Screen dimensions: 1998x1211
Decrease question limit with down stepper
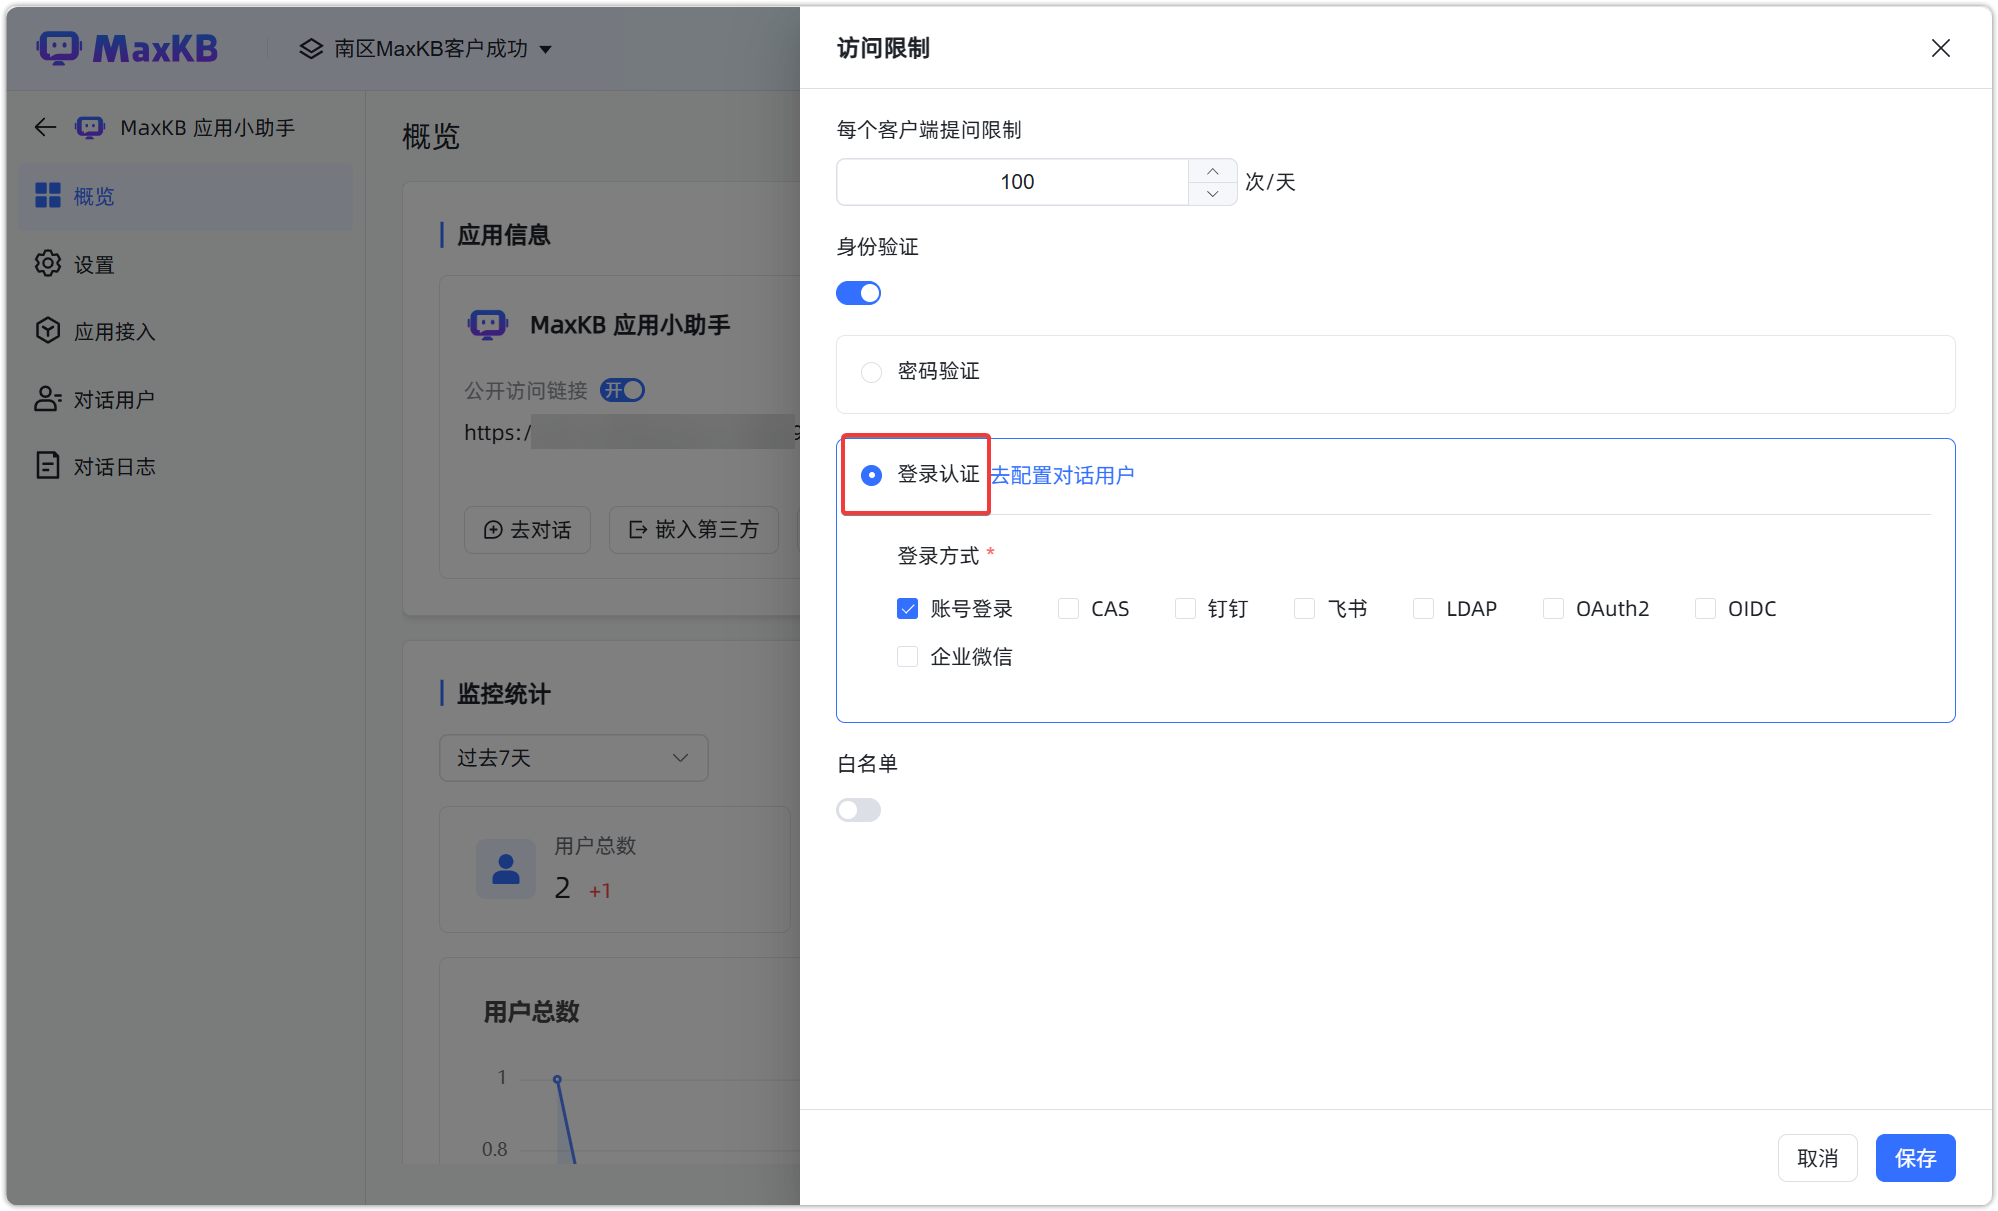coord(1212,194)
